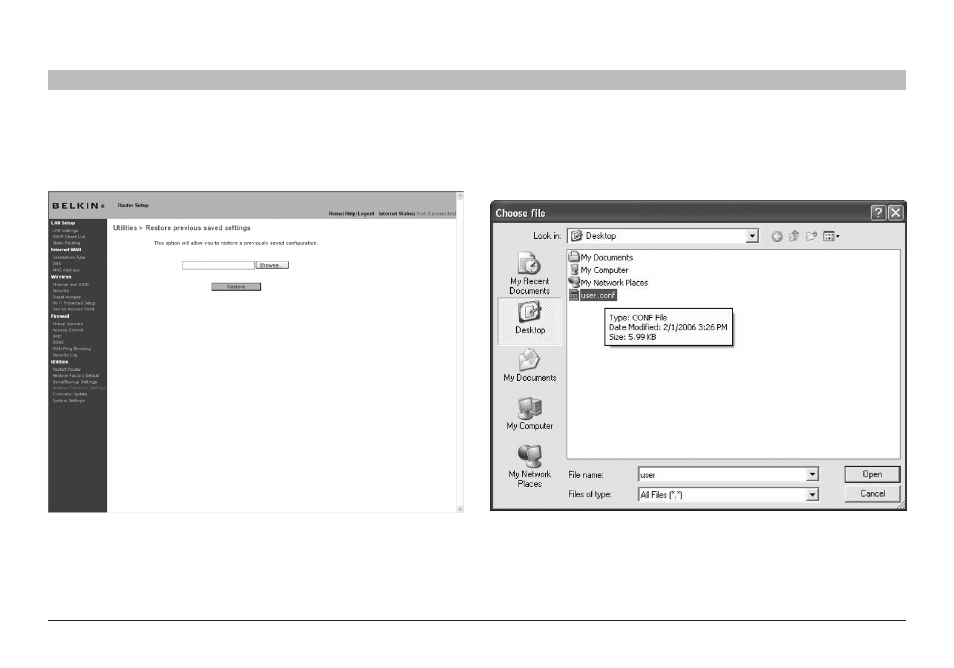
Task: Go up one folder level
Action: pos(793,236)
